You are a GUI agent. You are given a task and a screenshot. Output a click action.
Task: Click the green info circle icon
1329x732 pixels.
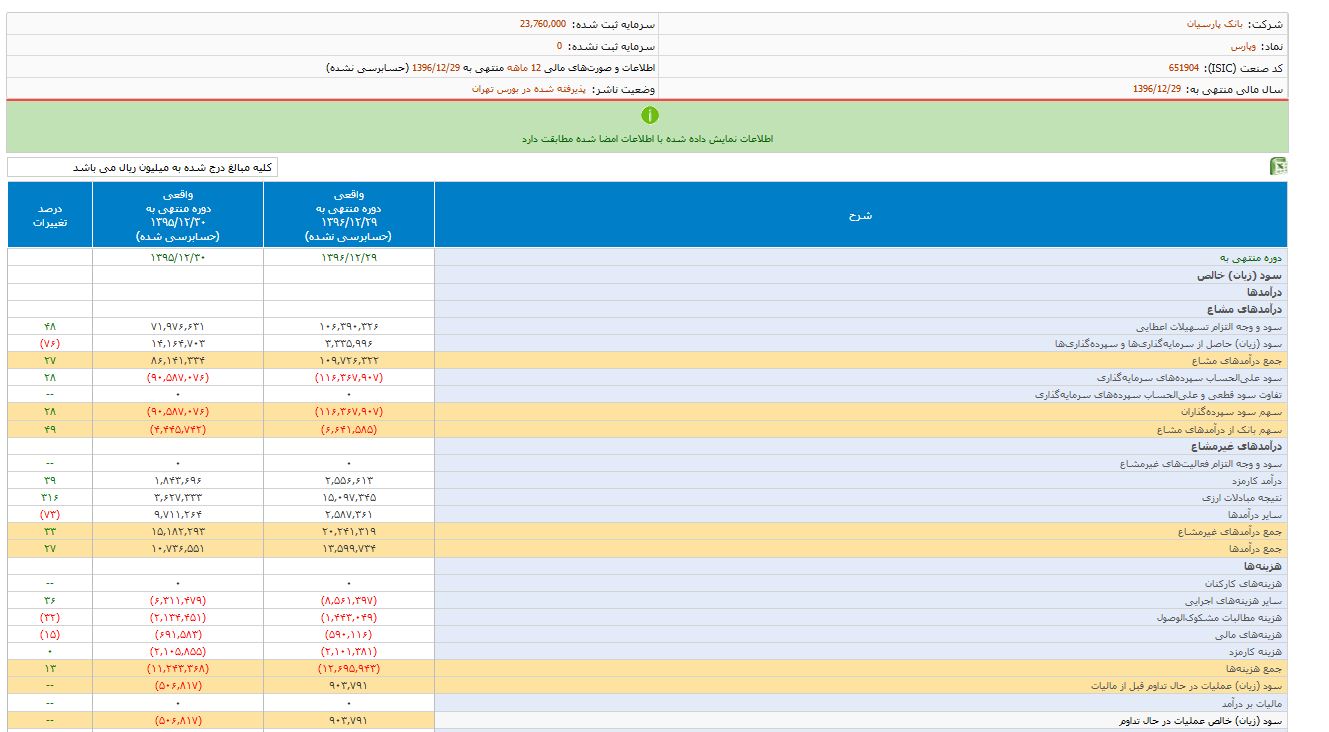650,115
